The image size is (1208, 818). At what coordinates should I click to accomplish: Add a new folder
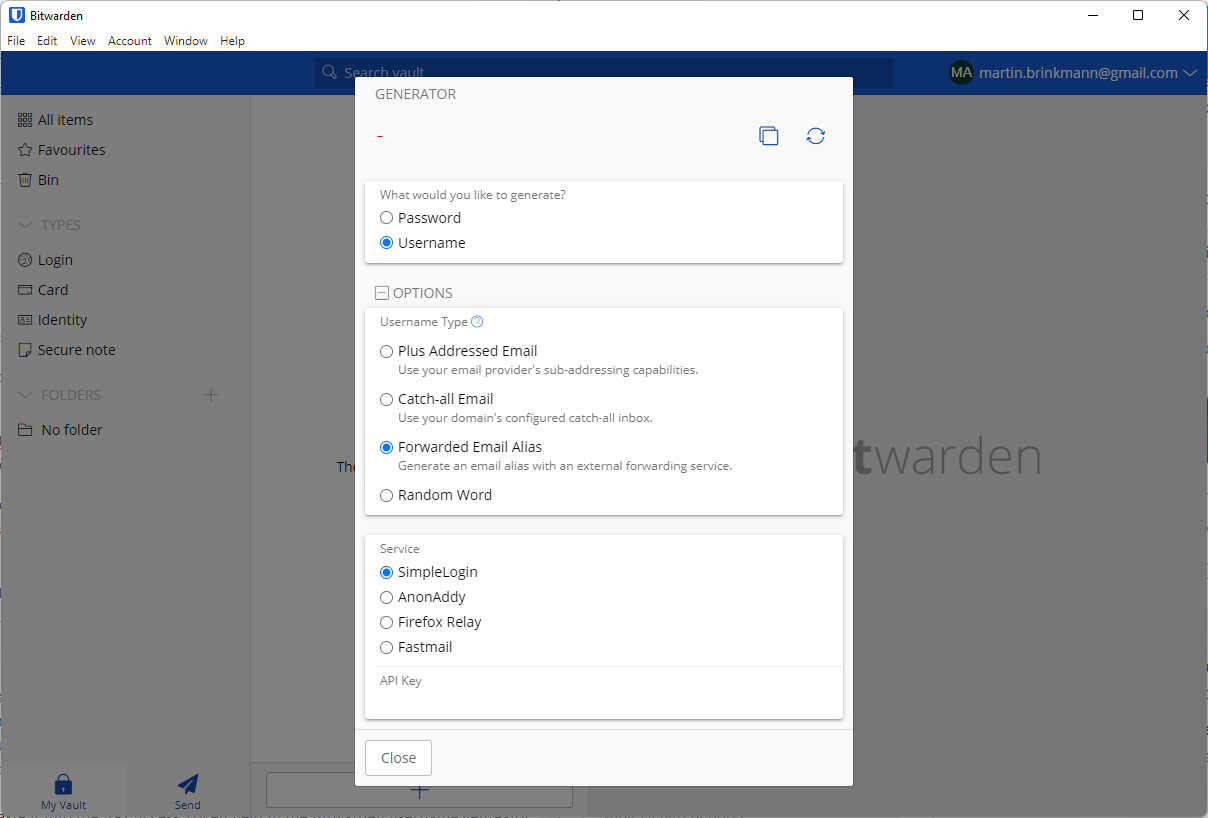pyautogui.click(x=211, y=394)
